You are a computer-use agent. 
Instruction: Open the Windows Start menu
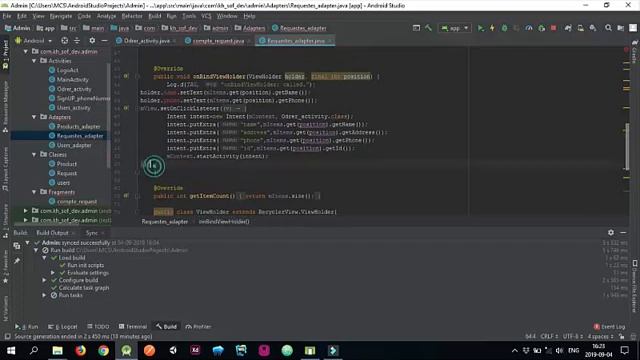pyautogui.click(x=11, y=351)
